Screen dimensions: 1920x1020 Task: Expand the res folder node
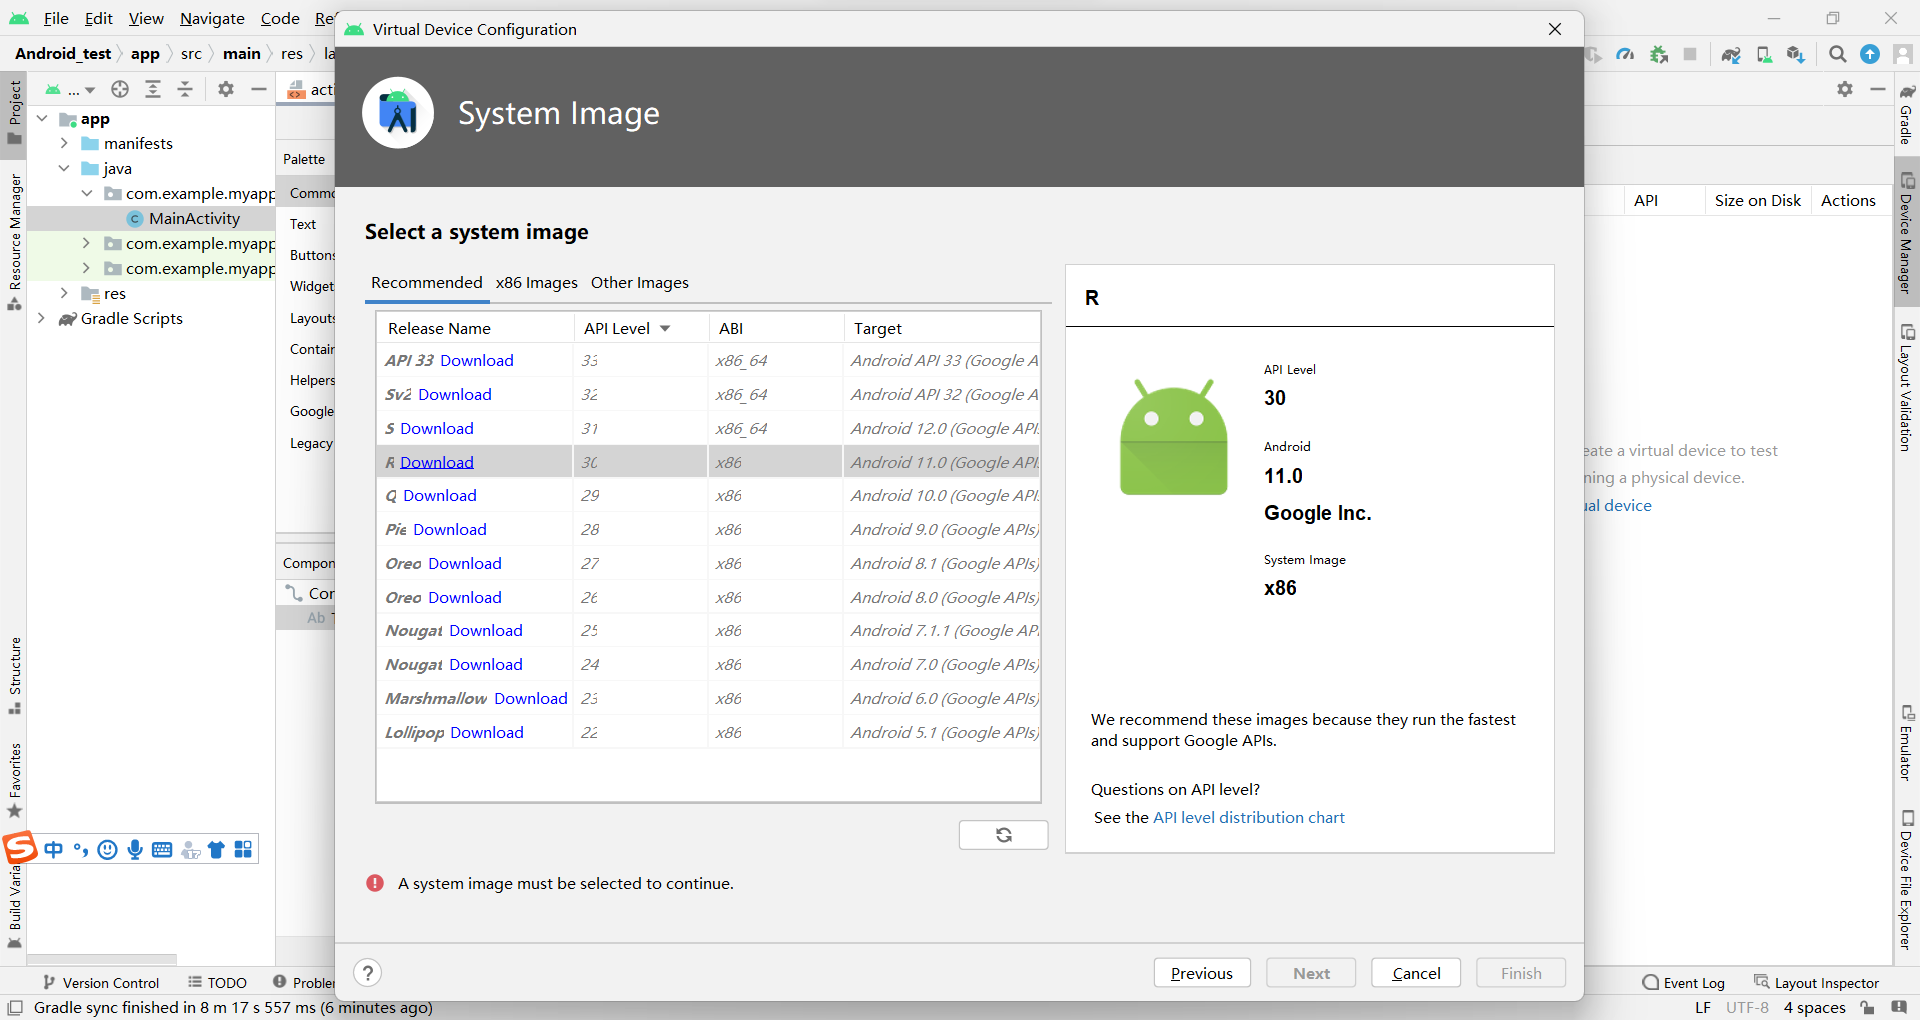(x=64, y=293)
